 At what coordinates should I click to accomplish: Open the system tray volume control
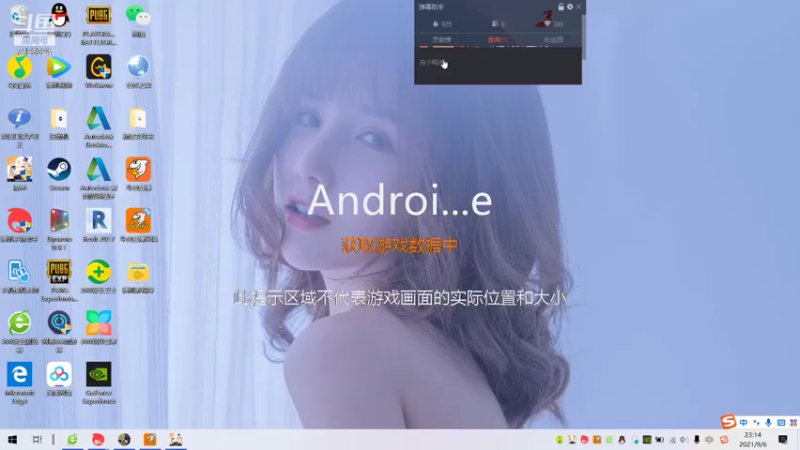coord(684,440)
